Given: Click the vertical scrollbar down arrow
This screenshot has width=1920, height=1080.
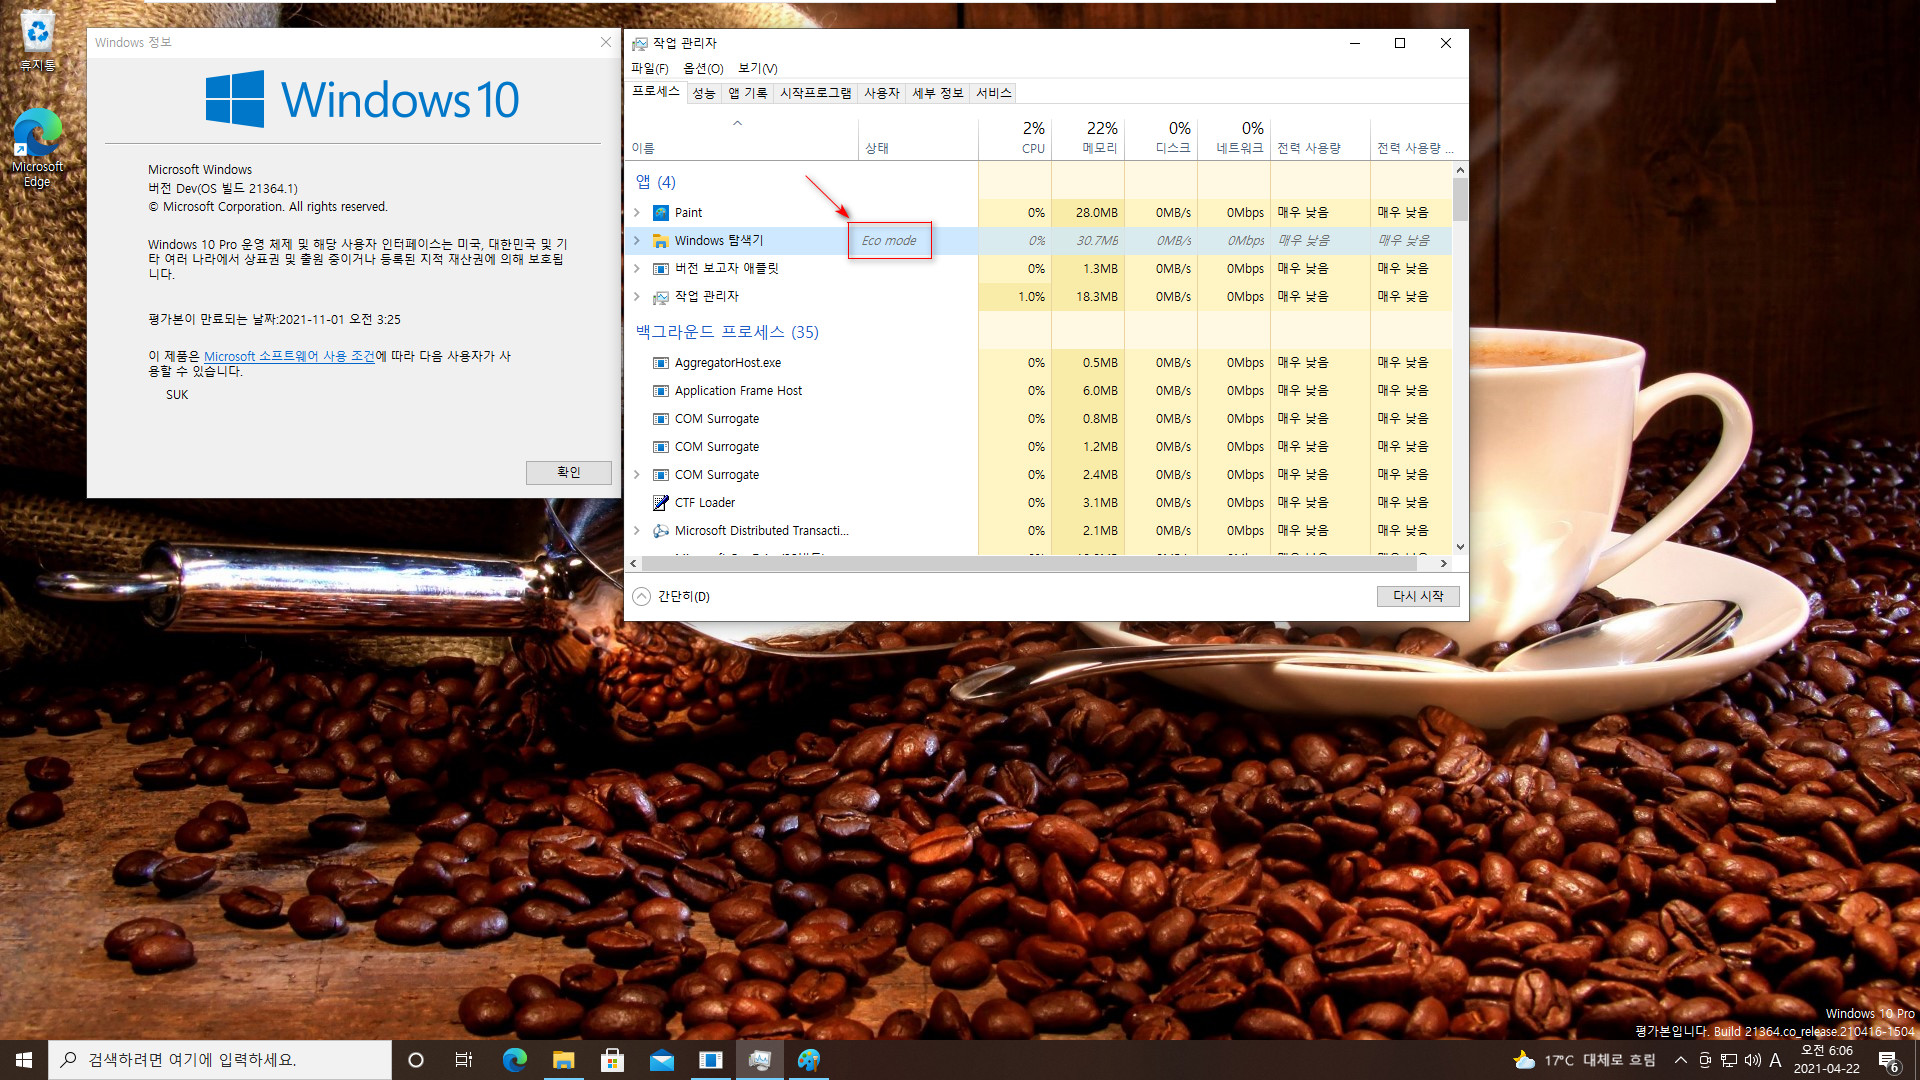Looking at the screenshot, I should [1460, 546].
